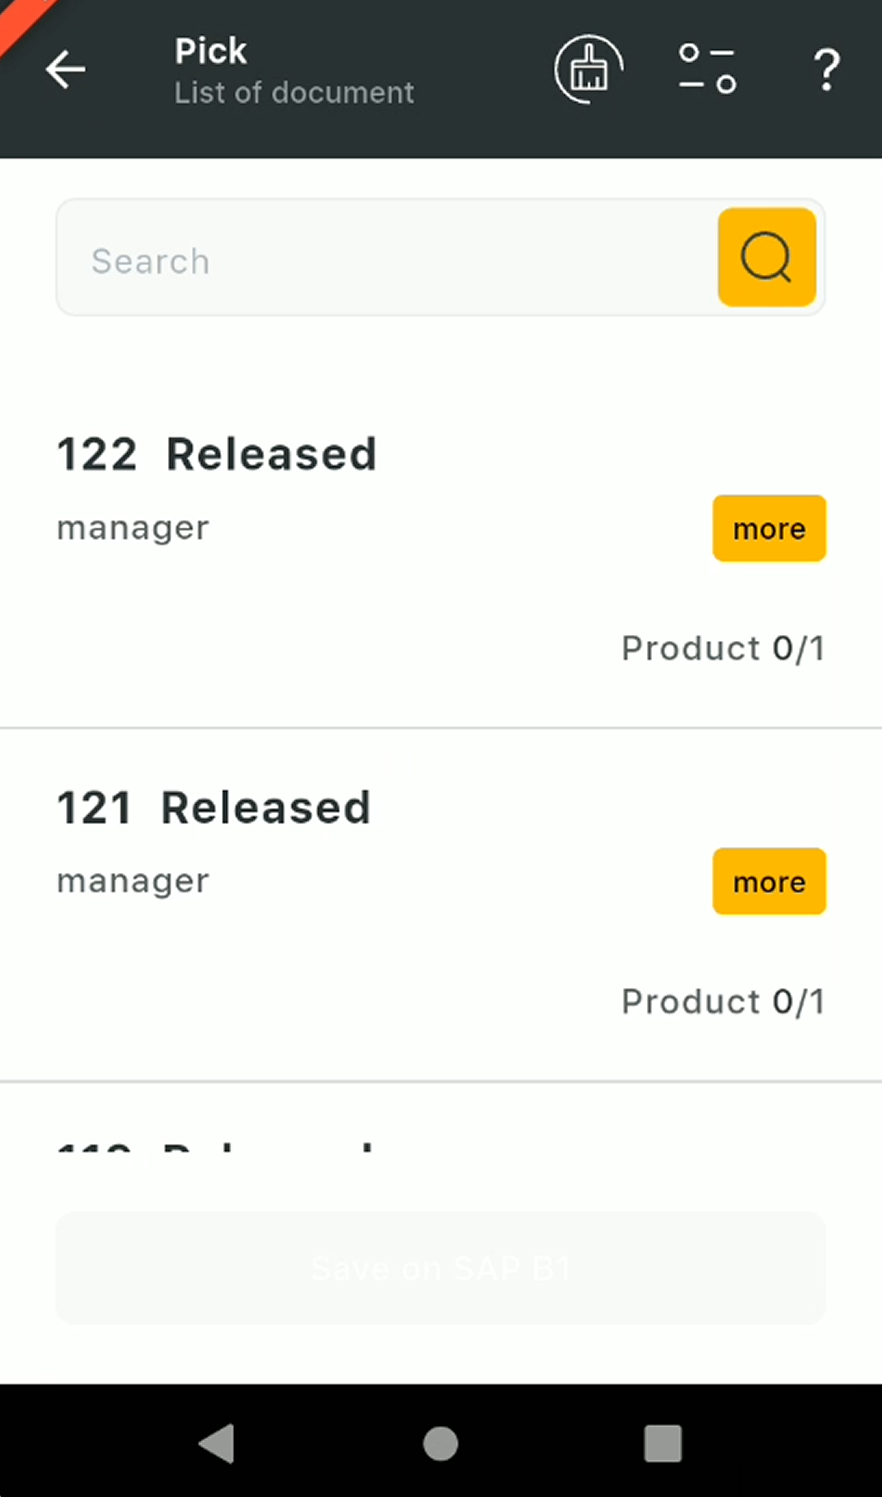Expand more details for document 121
882x1497 pixels.
(x=768, y=881)
